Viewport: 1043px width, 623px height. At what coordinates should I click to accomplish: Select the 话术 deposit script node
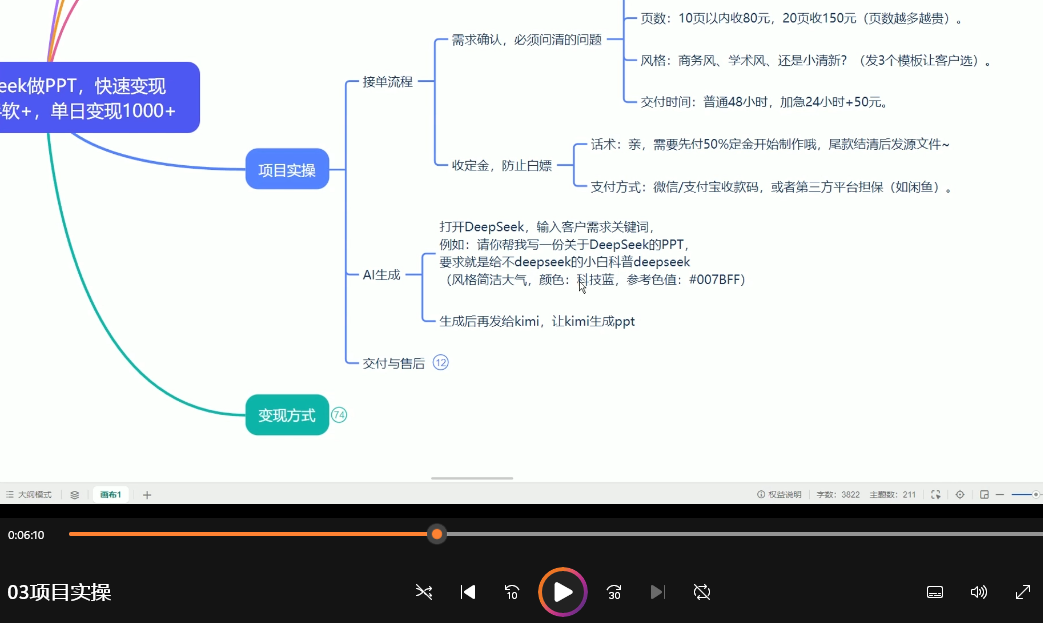pyautogui.click(x=770, y=144)
